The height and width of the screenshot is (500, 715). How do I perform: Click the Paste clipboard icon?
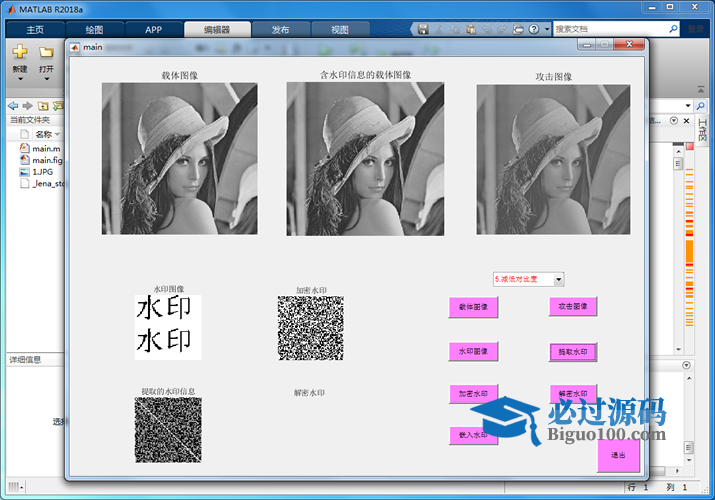tap(471, 29)
